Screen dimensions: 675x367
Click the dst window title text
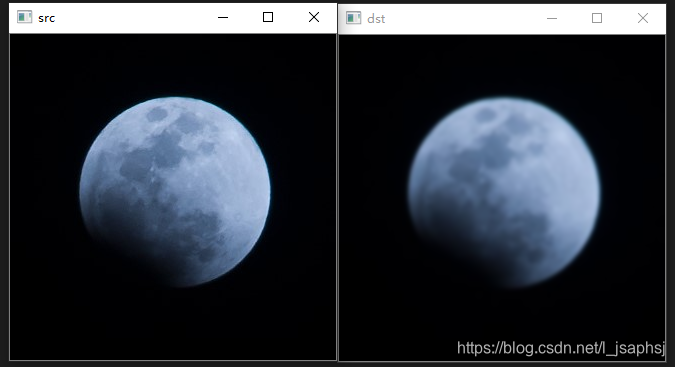pos(376,19)
